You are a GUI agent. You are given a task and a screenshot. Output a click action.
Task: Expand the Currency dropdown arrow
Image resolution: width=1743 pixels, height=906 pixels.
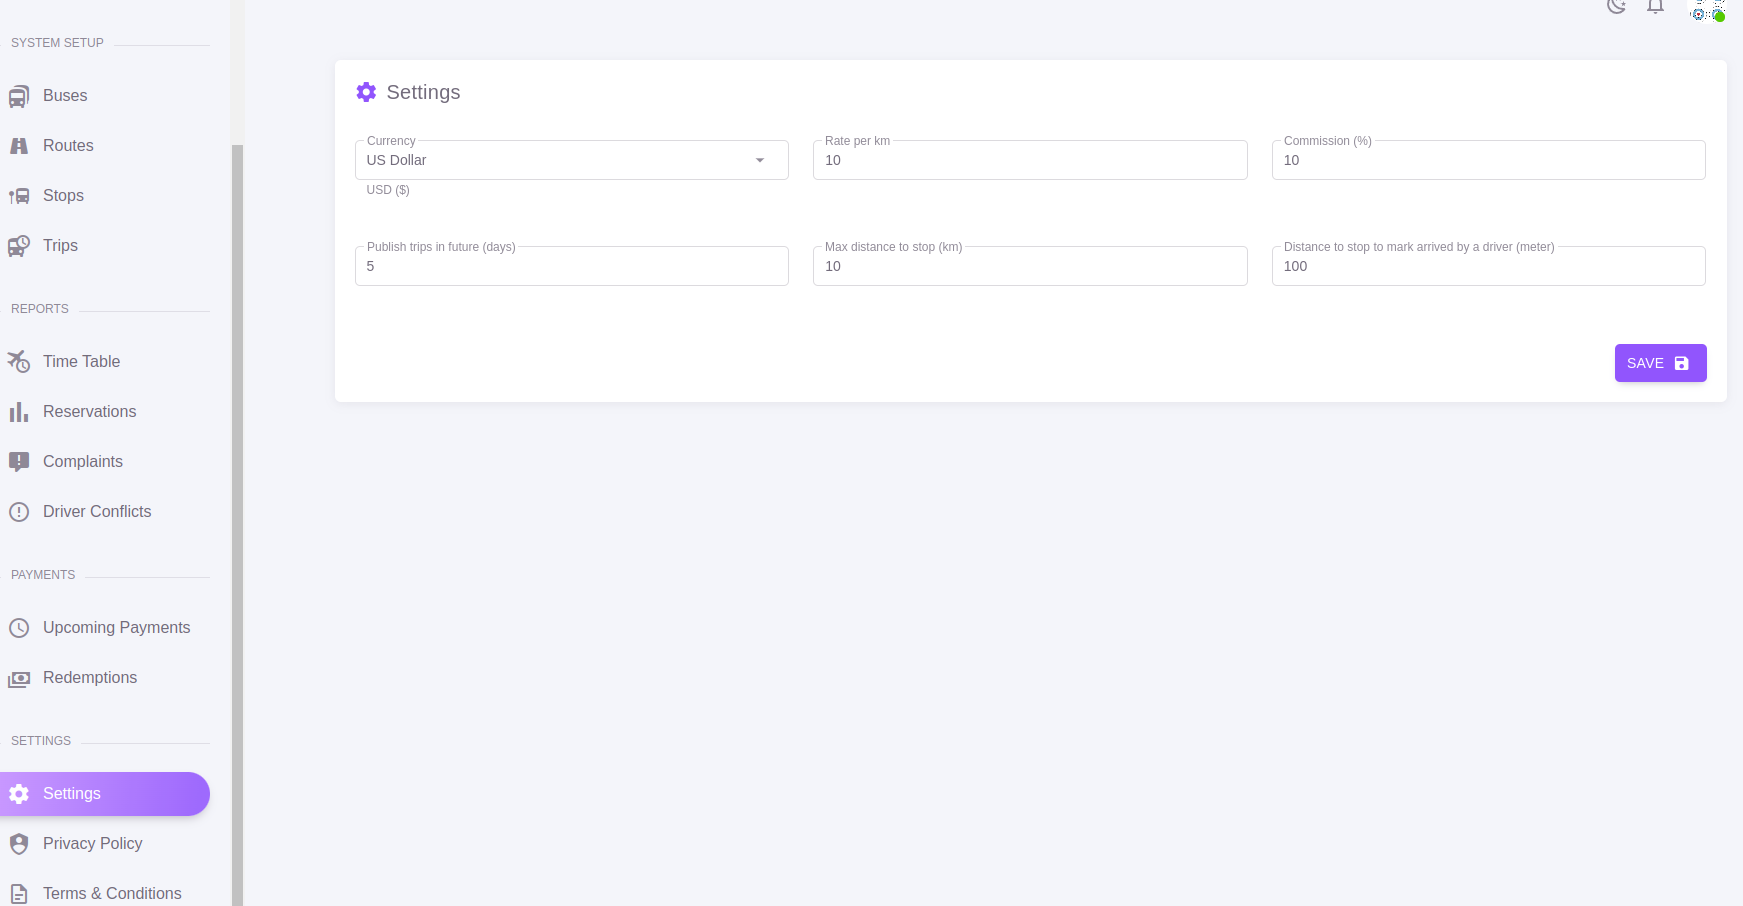(760, 160)
